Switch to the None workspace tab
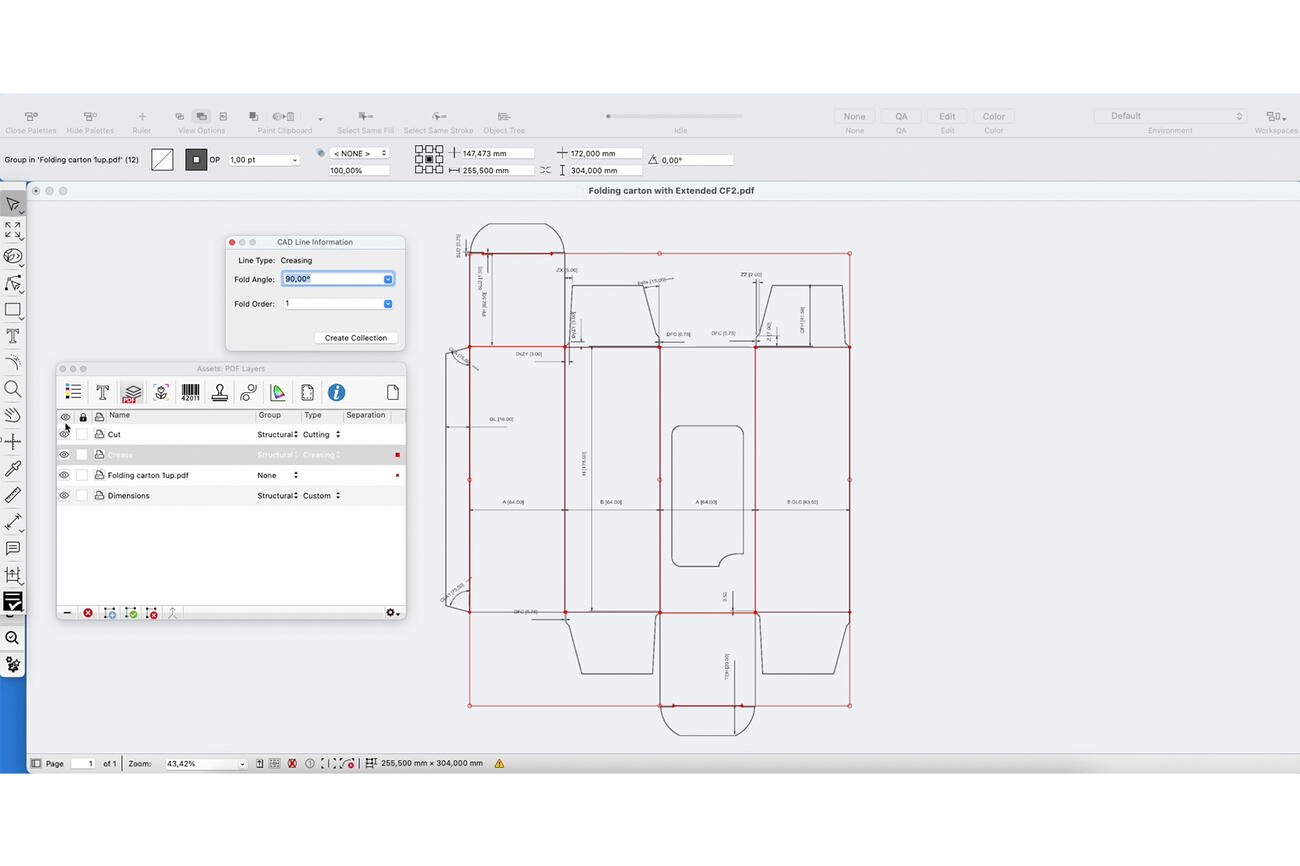The height and width of the screenshot is (866, 1300). (x=854, y=116)
